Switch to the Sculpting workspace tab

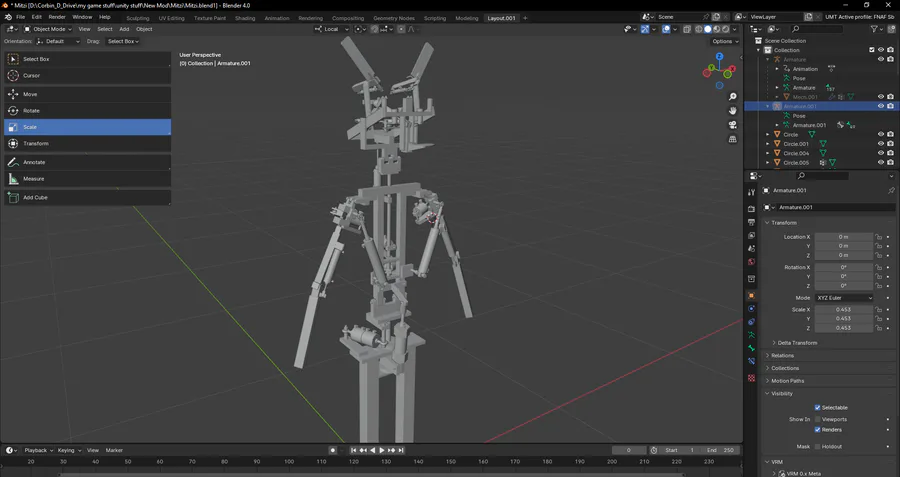(138, 18)
